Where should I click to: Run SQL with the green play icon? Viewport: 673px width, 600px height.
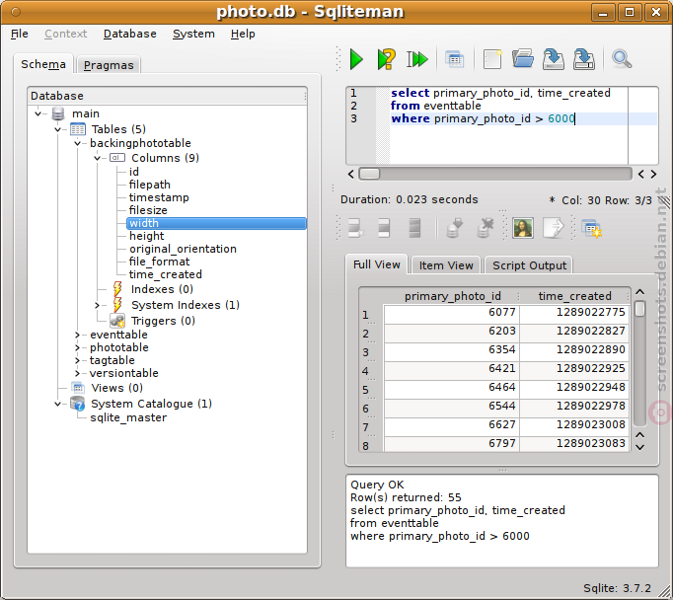pyautogui.click(x=356, y=59)
